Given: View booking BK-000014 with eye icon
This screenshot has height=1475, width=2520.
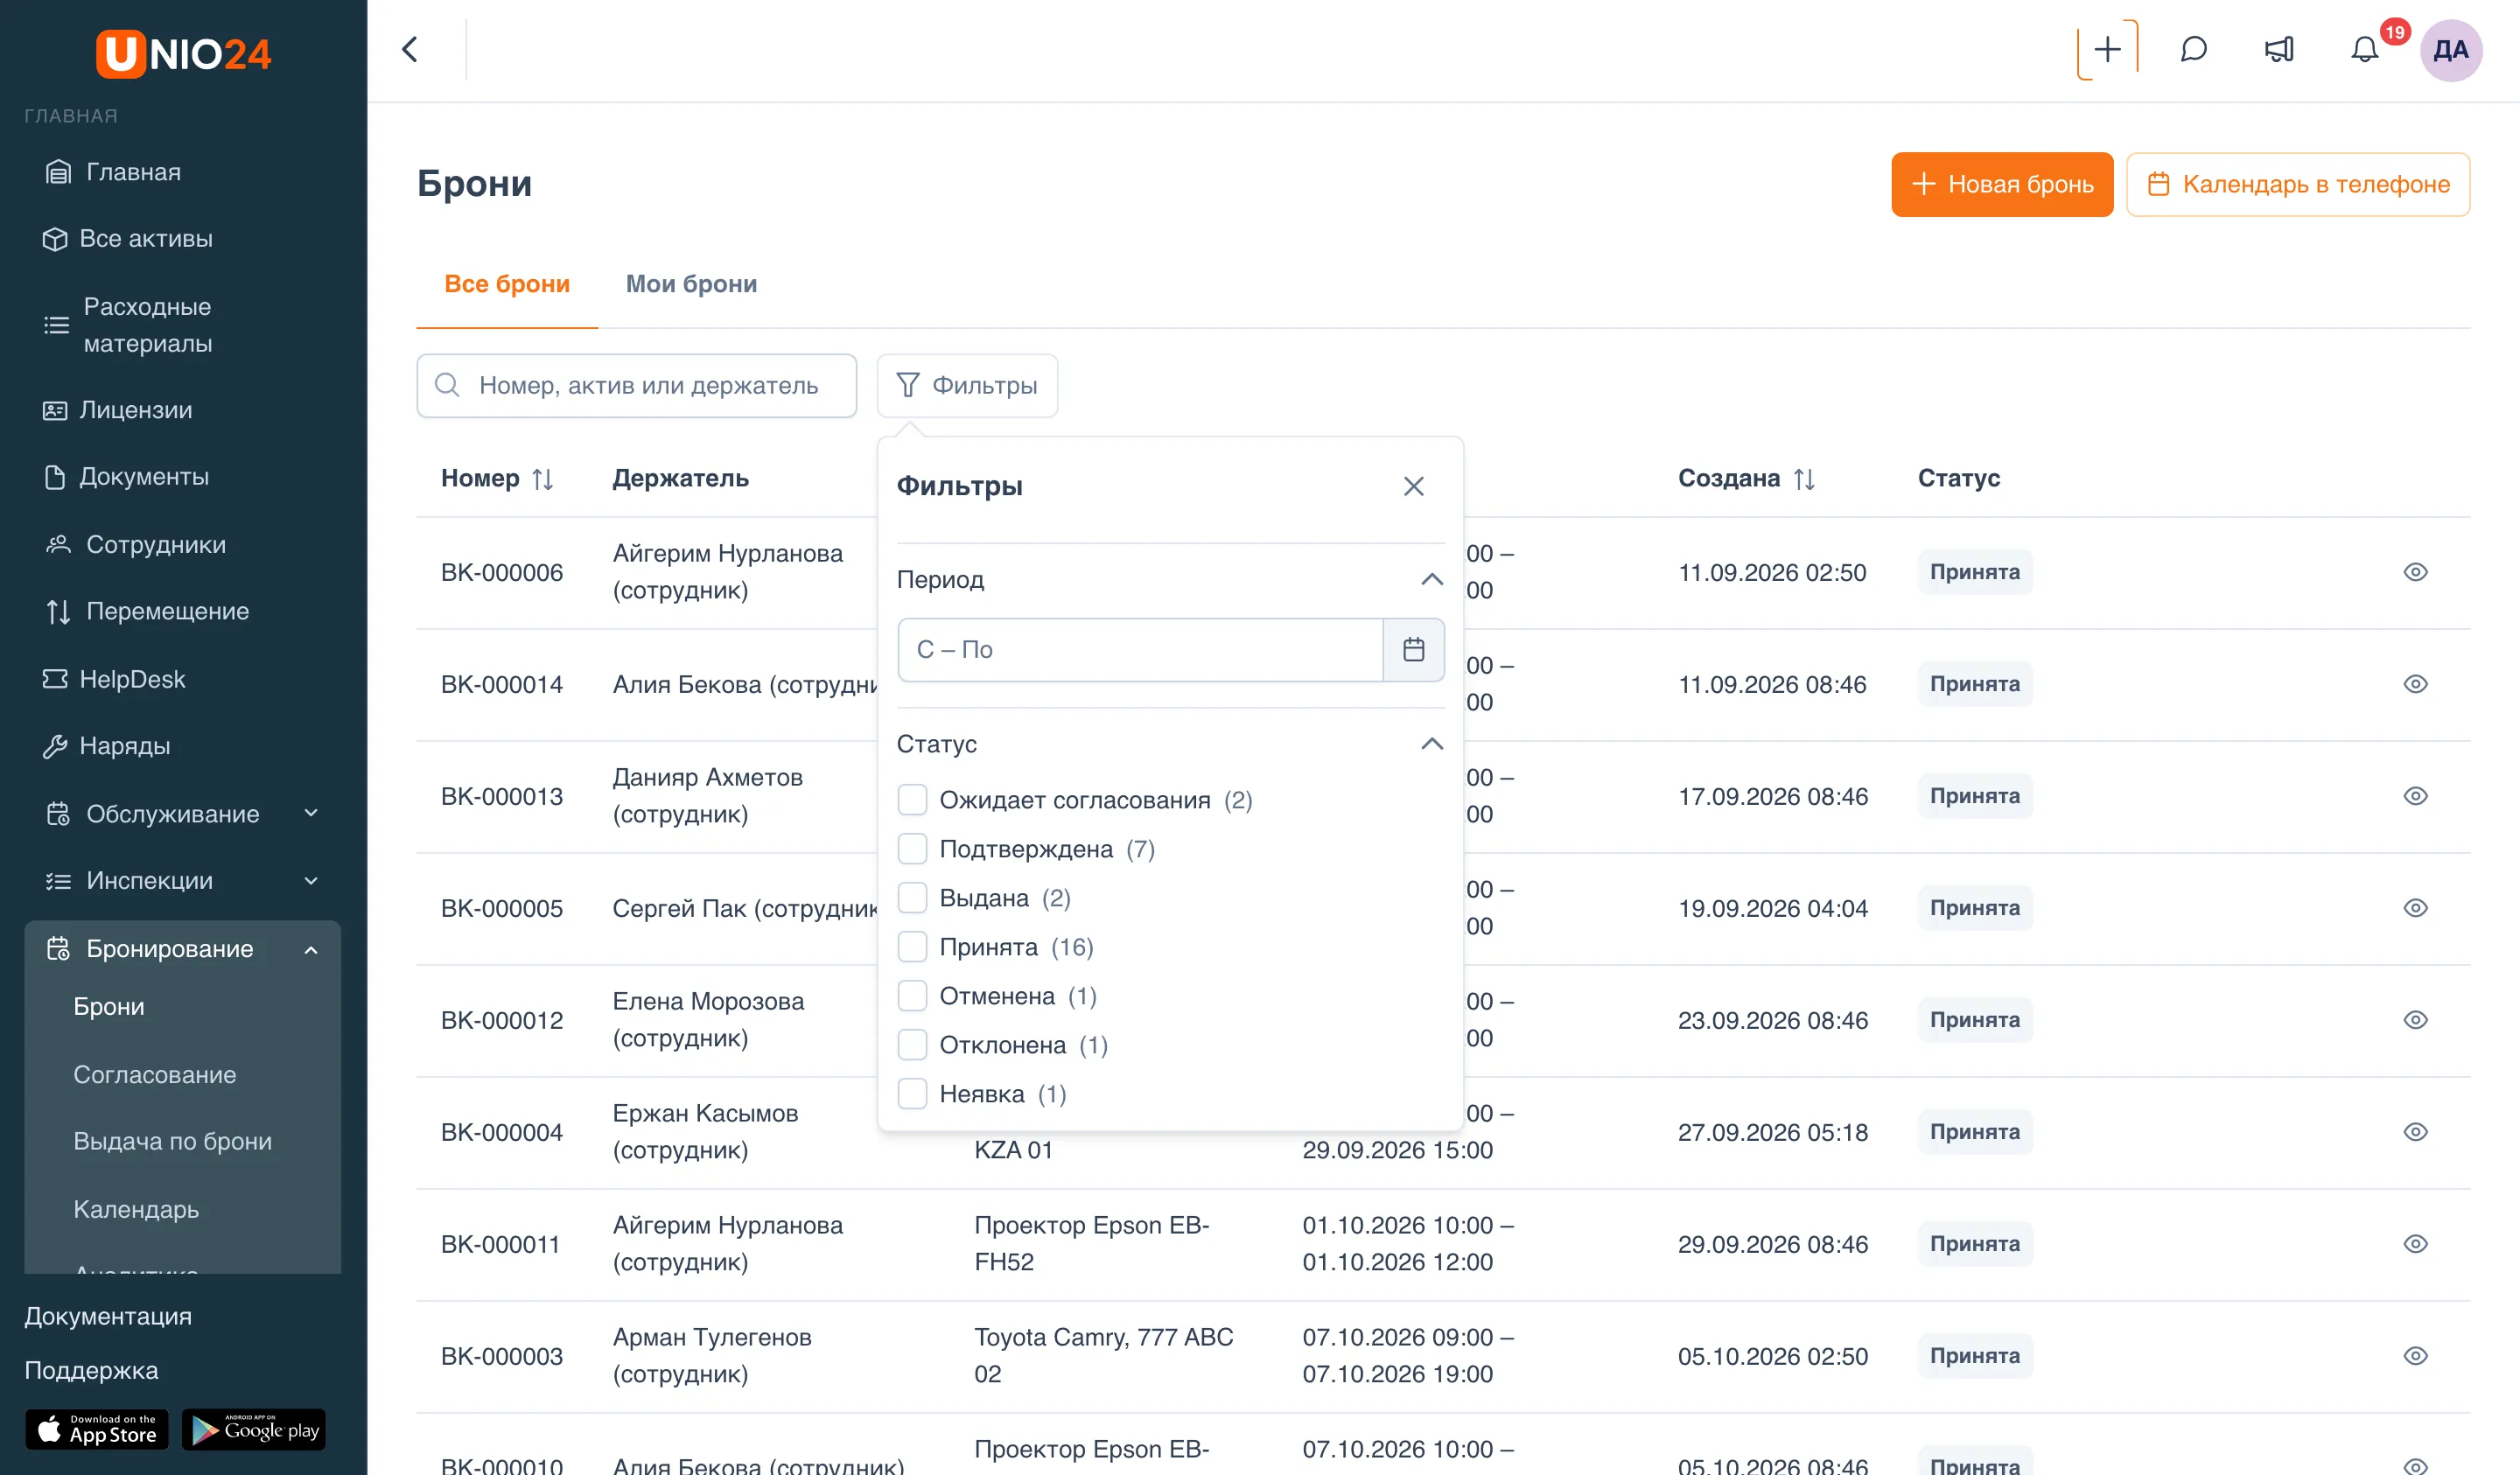Looking at the screenshot, I should pyautogui.click(x=2415, y=684).
